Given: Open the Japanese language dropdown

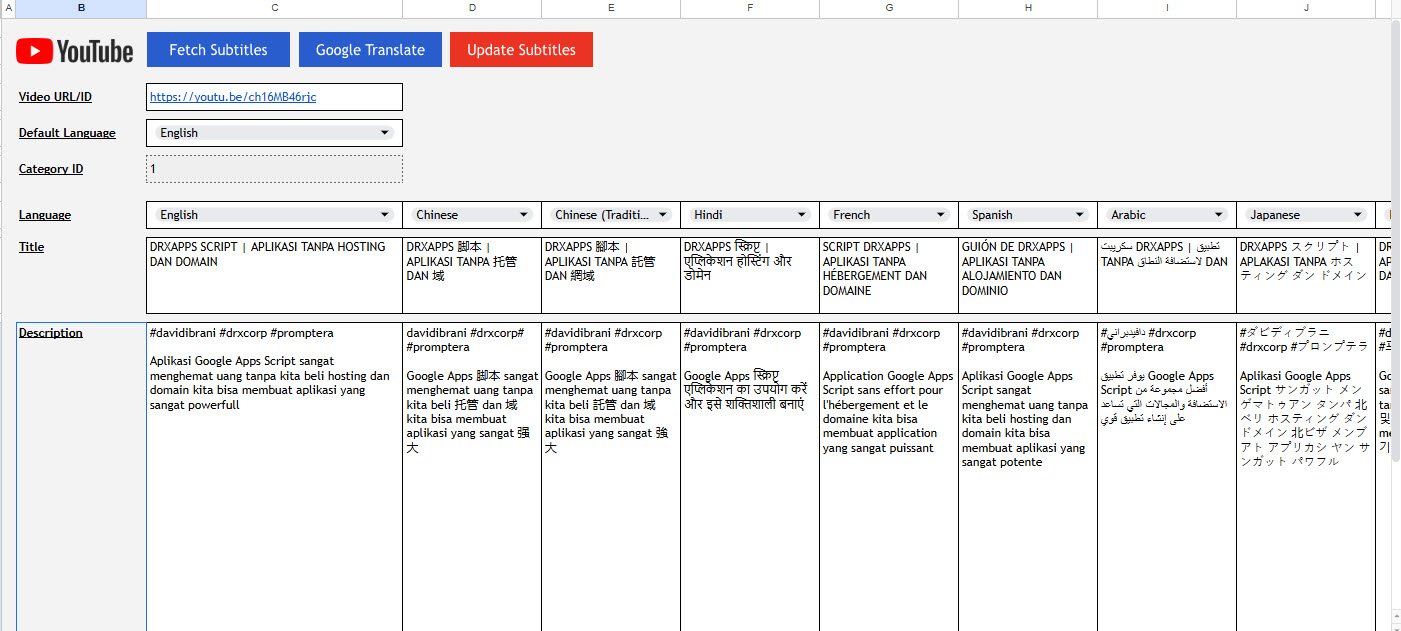Looking at the screenshot, I should click(1306, 215).
